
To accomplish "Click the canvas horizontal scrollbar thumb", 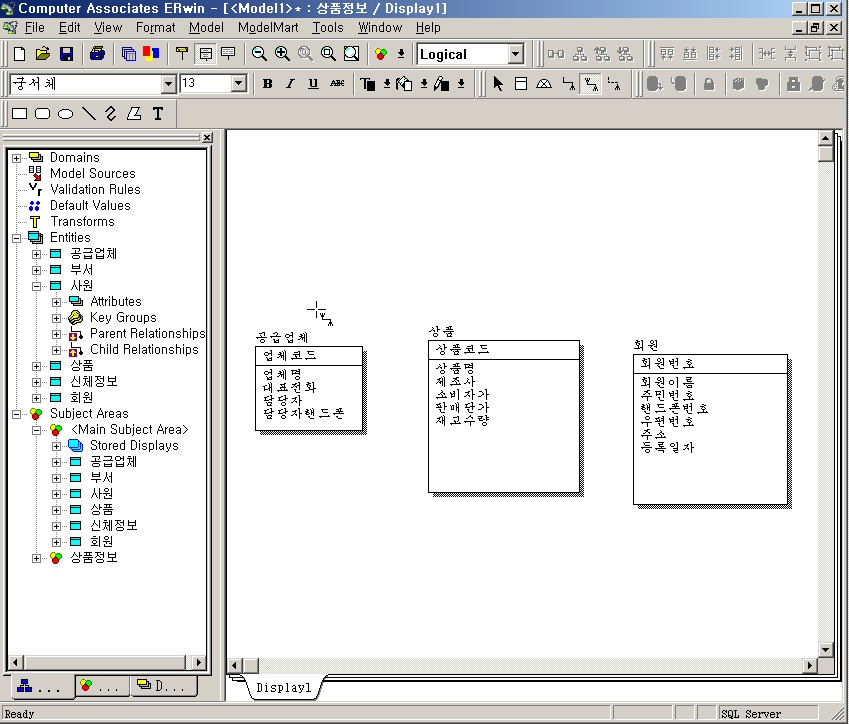I will (250, 665).
